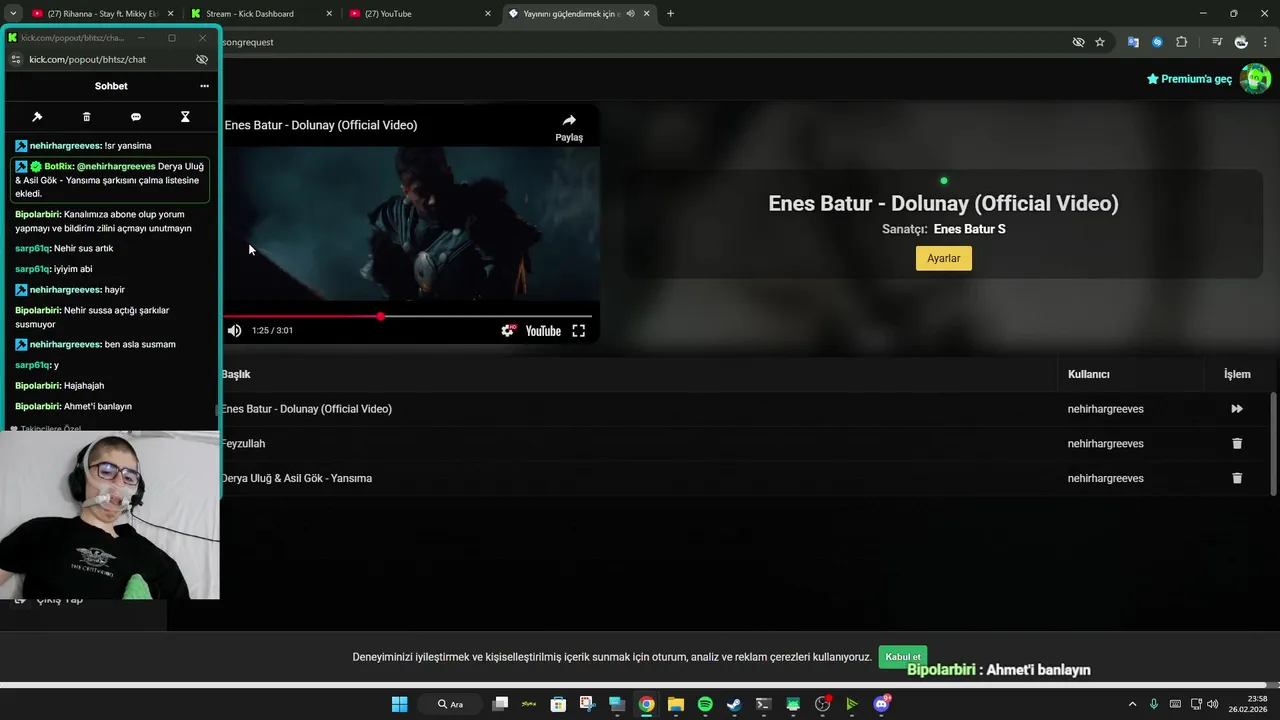Click the trash clear-chat icon in chat toolbar
1280x720 pixels.
click(x=87, y=117)
